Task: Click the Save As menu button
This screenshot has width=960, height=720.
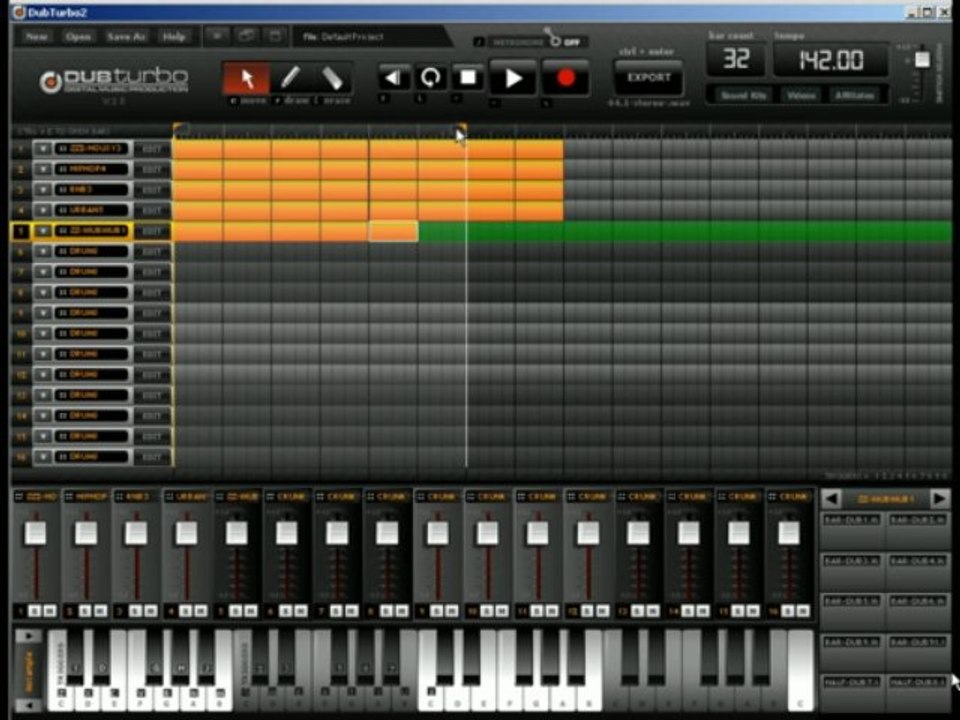Action: pos(126,37)
